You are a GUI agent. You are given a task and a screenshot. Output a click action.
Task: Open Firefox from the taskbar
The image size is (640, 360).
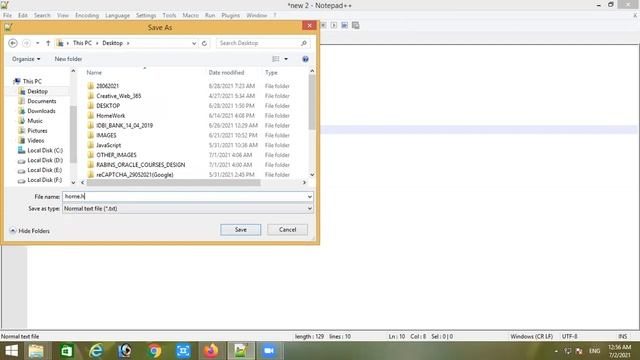click(x=211, y=351)
